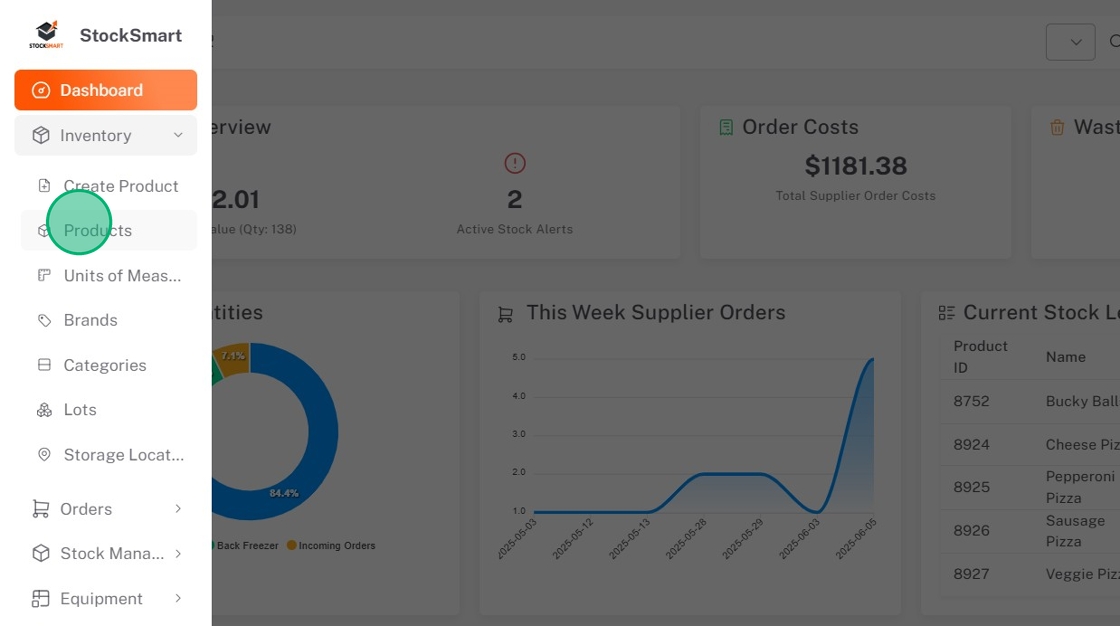The image size is (1120, 626).
Task: Click the Order Costs receipt icon
Action: tap(726, 127)
